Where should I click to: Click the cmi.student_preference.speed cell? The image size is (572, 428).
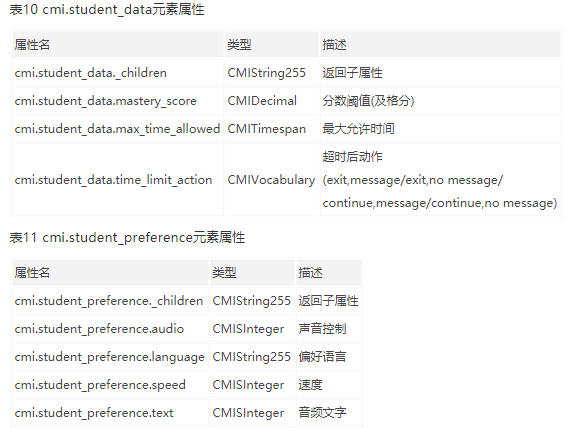pyautogui.click(x=110, y=385)
